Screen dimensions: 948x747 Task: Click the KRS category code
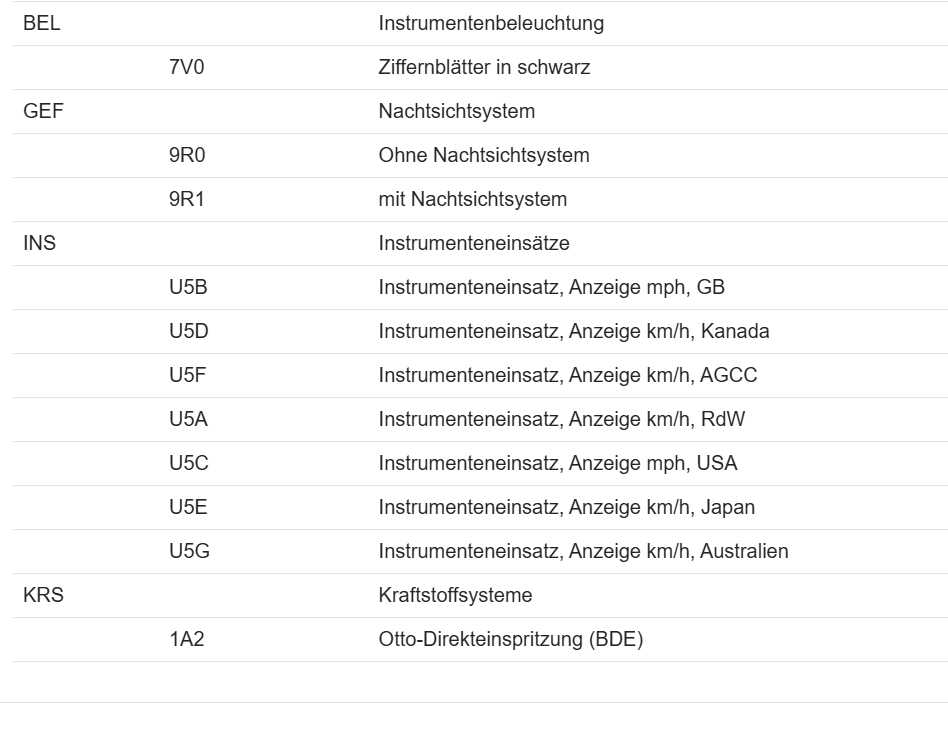pyautogui.click(x=43, y=596)
